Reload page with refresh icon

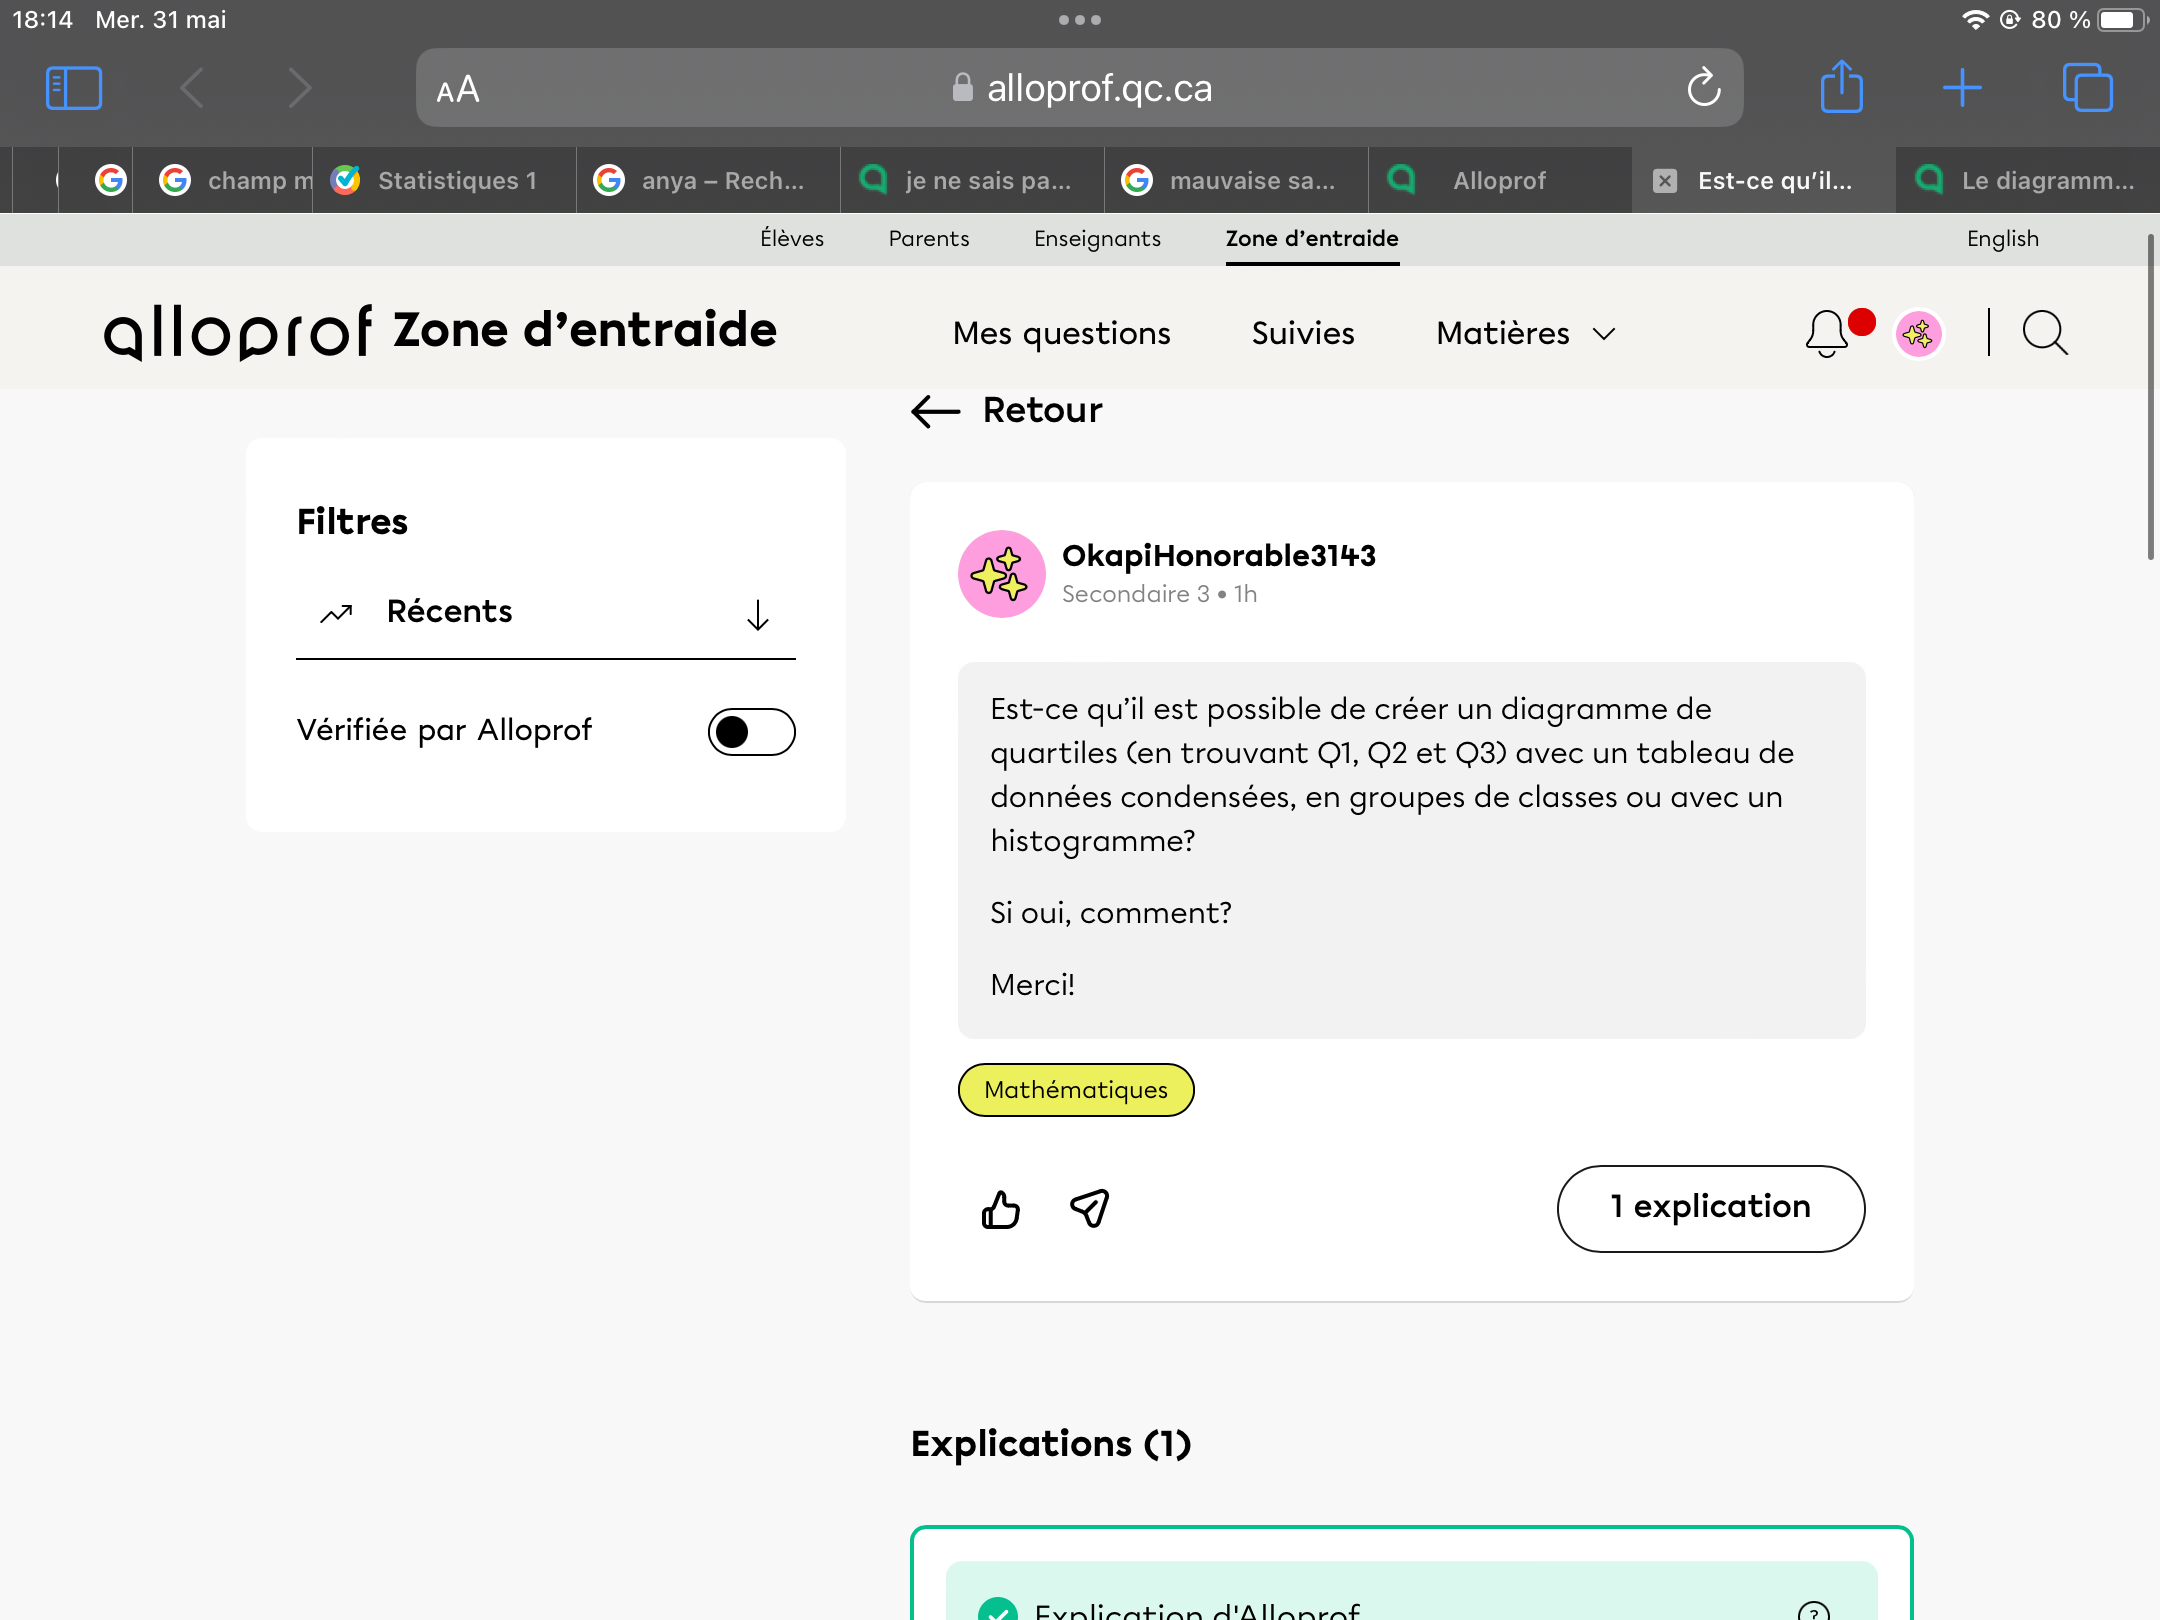(1704, 88)
